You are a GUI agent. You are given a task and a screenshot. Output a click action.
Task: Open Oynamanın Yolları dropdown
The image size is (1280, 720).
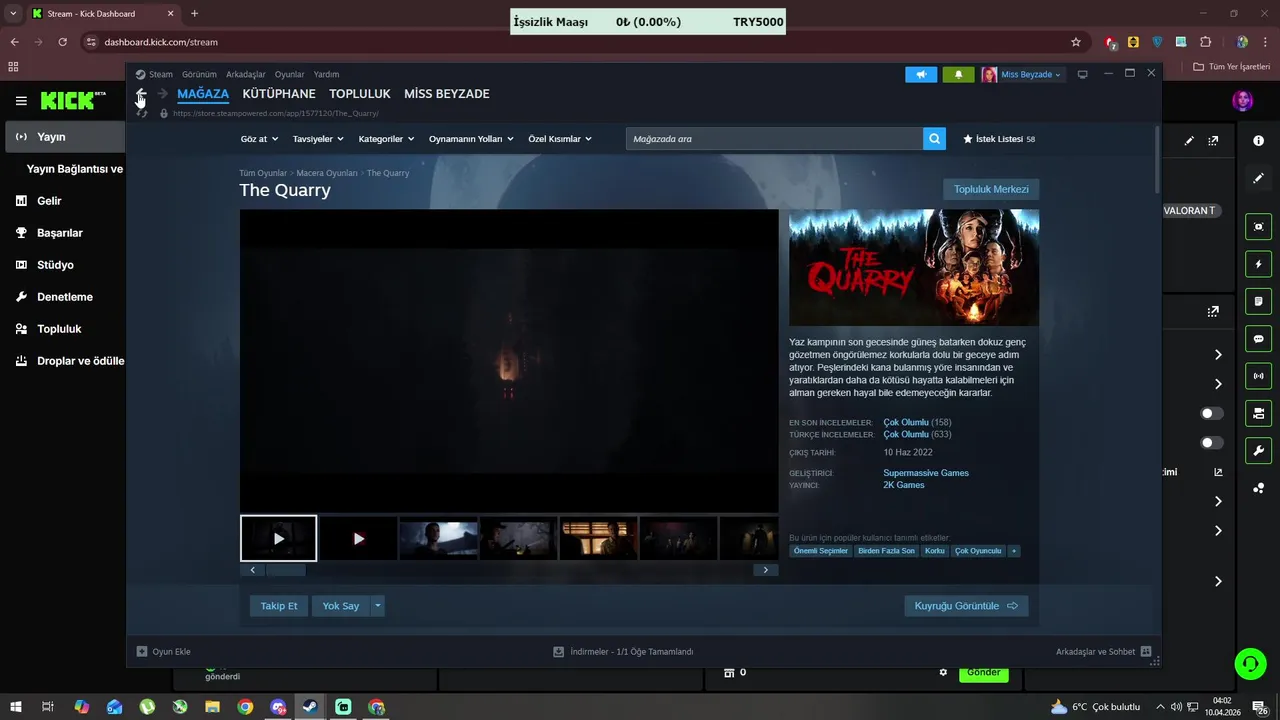click(471, 139)
